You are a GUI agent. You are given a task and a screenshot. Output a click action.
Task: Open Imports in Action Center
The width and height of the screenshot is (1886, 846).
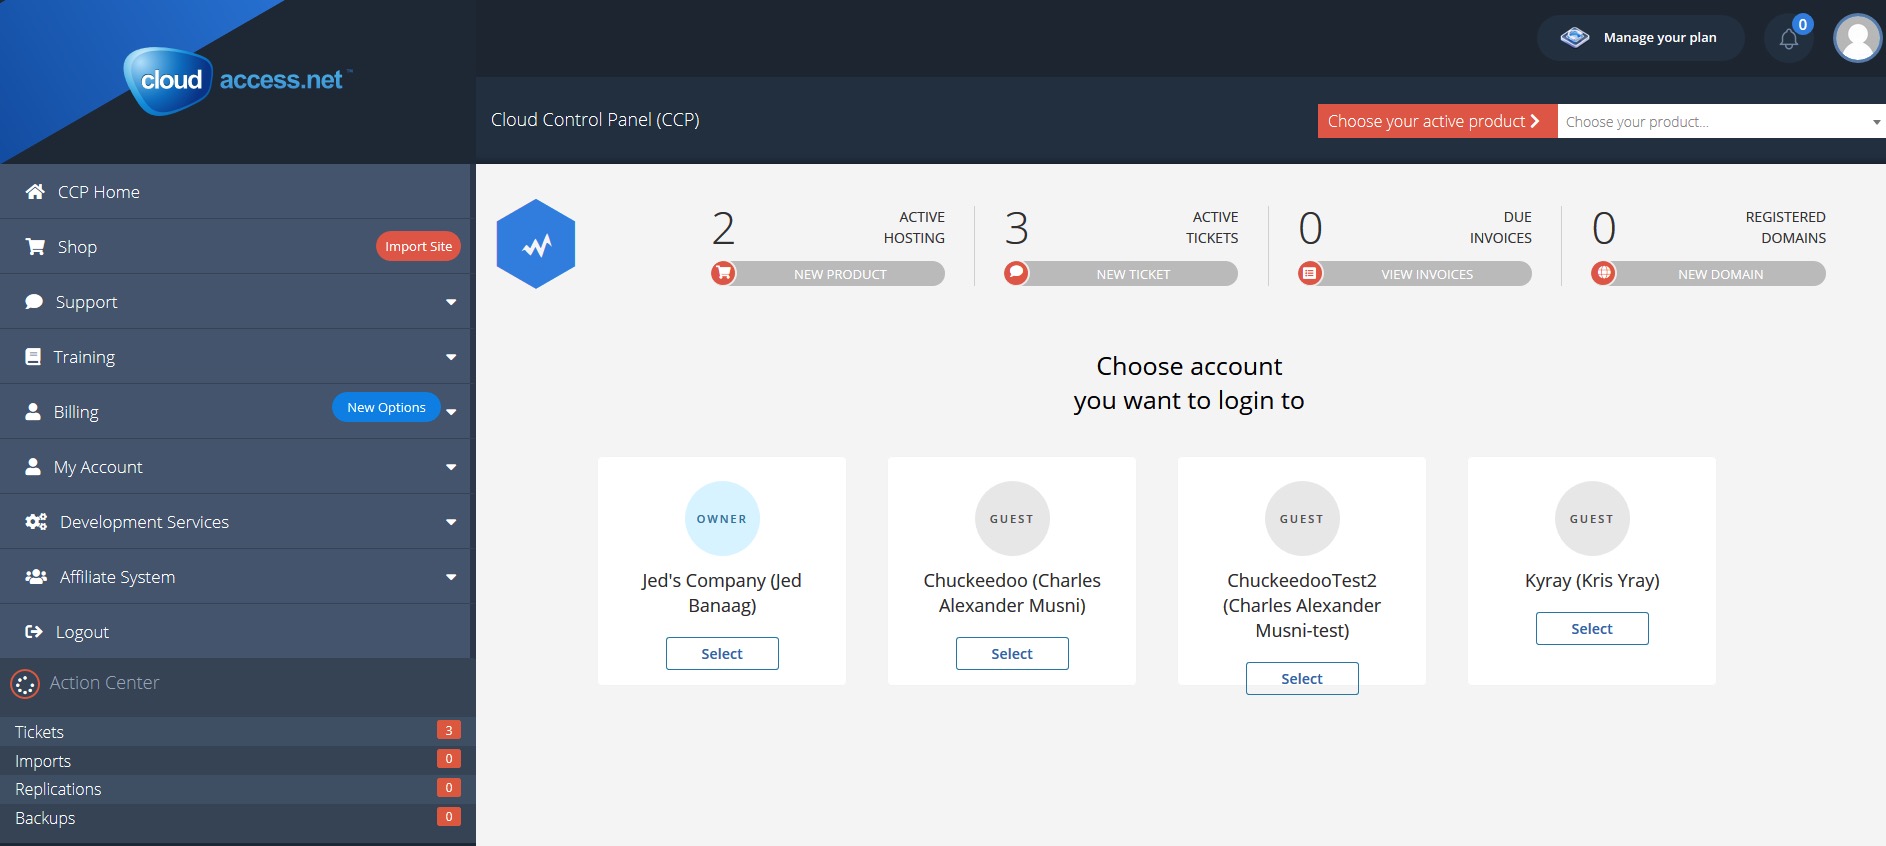click(x=238, y=760)
